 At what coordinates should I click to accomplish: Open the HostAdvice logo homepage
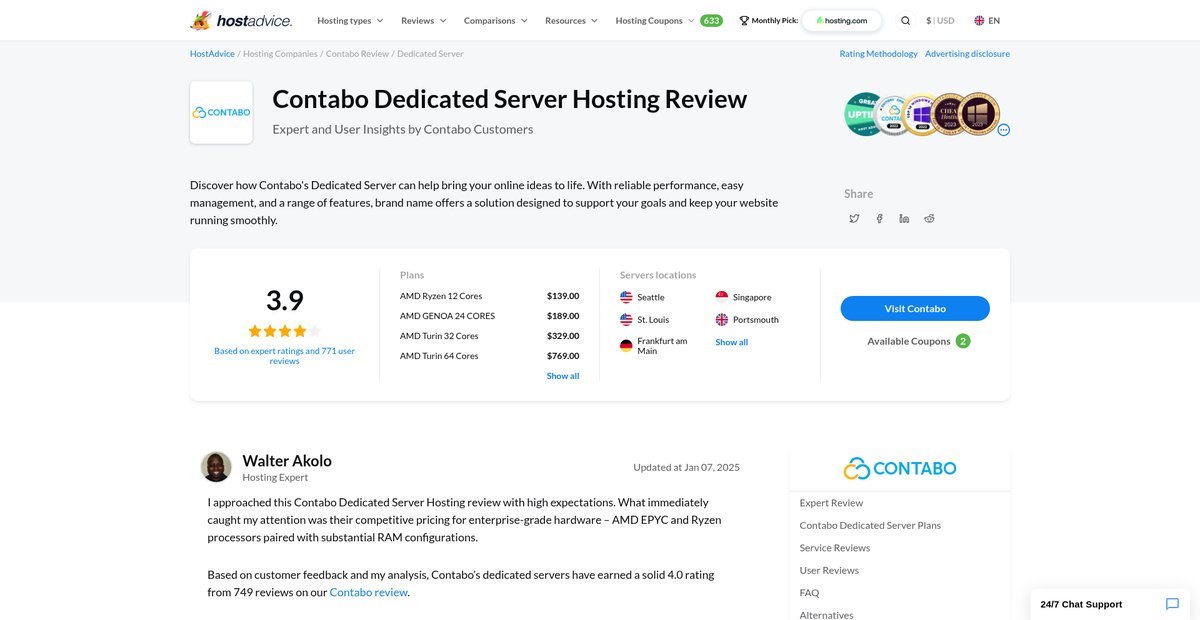pos(242,20)
